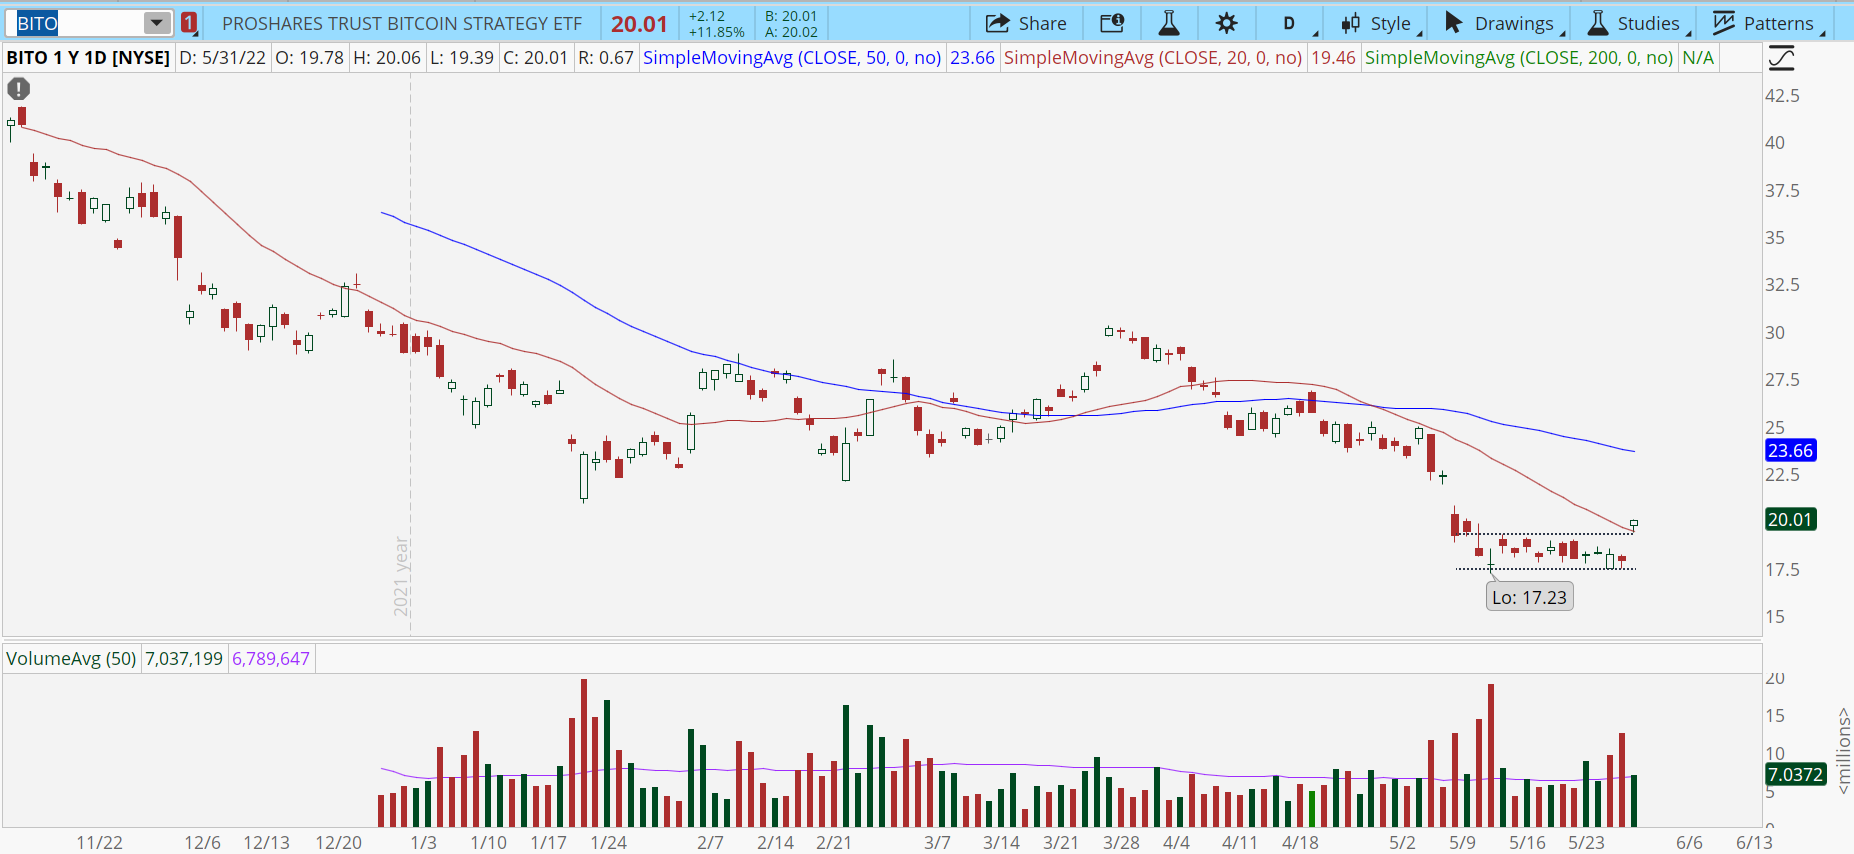Click the purple 6,789,647 volume average value
The image size is (1854, 854).
(x=271, y=658)
